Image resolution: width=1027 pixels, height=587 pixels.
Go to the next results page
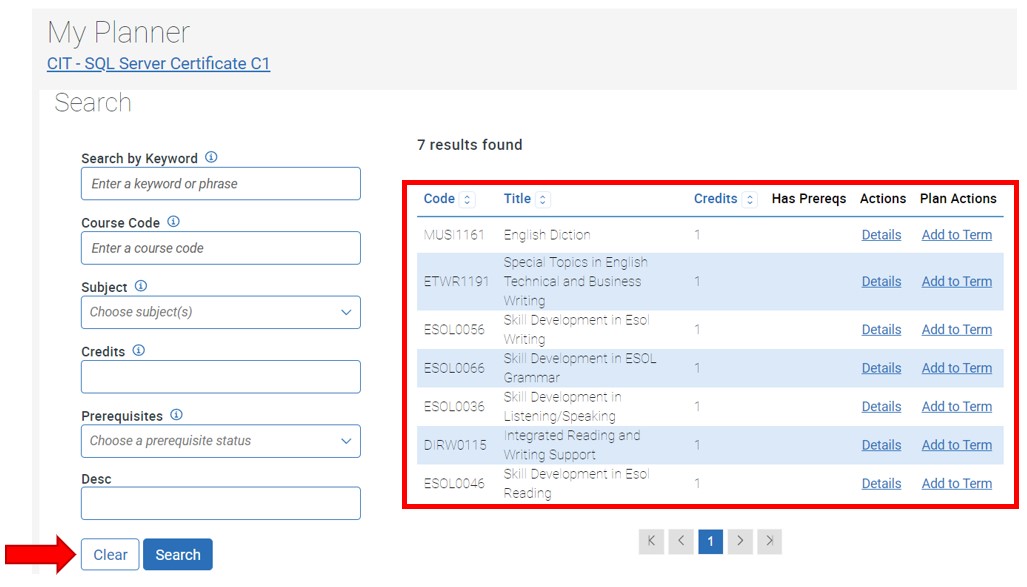[740, 540]
